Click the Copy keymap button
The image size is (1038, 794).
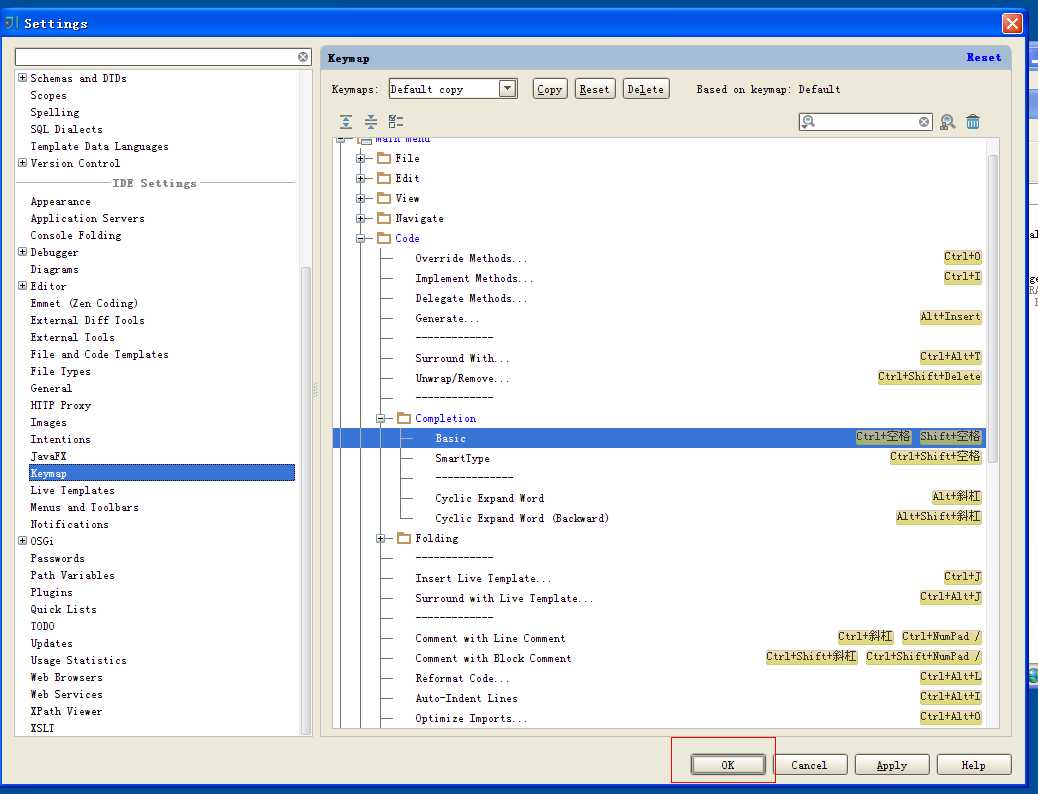pyautogui.click(x=549, y=89)
